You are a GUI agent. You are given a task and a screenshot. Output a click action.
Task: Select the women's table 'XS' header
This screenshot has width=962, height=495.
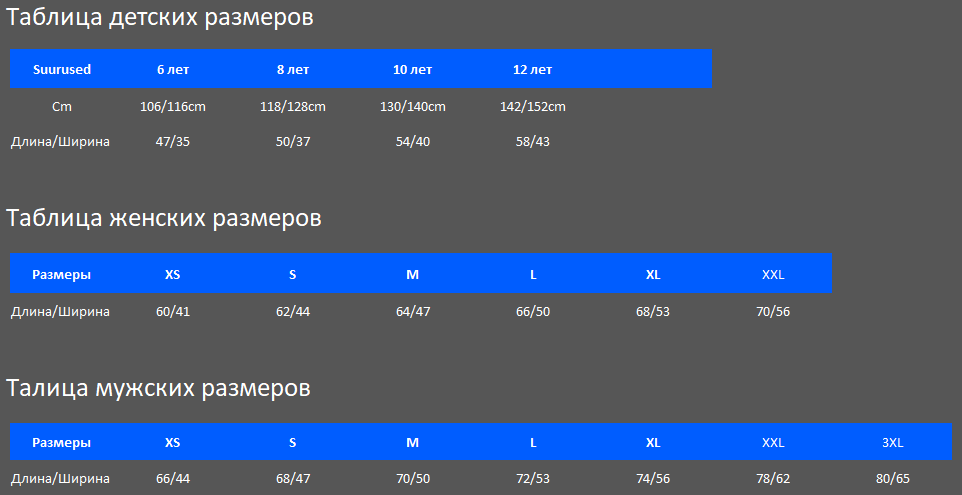coord(172,275)
